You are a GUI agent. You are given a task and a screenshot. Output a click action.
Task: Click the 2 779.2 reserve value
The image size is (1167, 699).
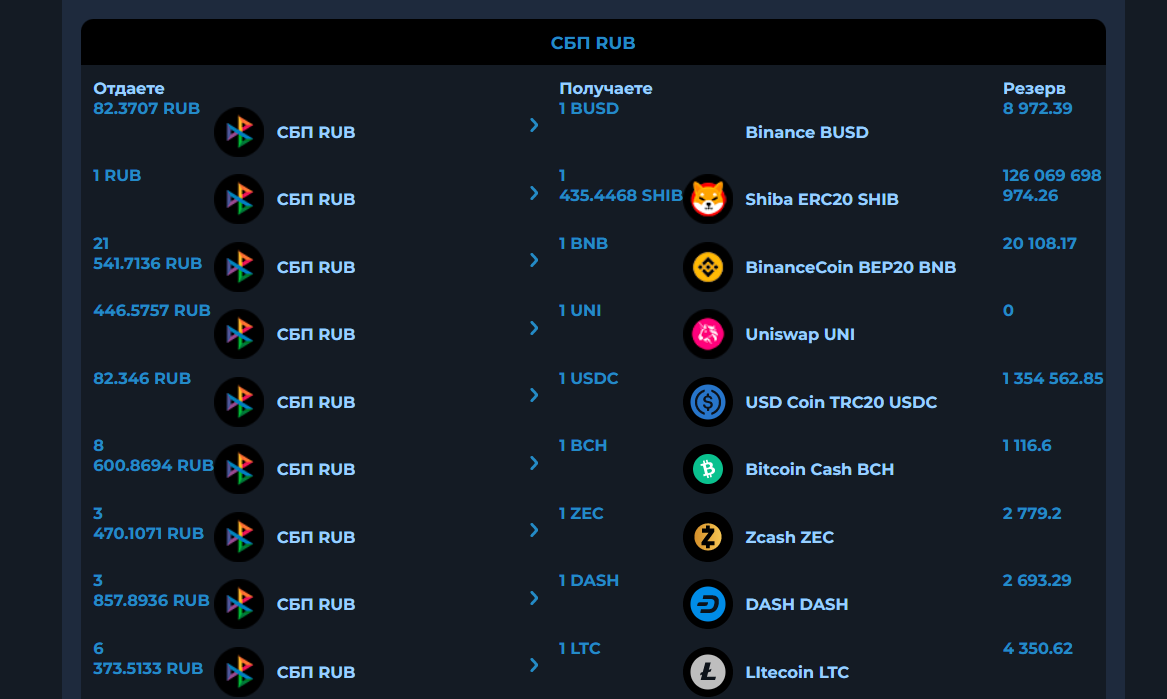pyautogui.click(x=1032, y=513)
